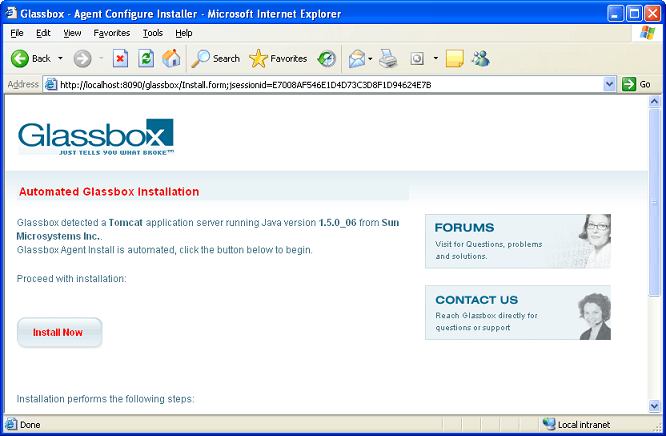
Task: Click the Glassbox logo
Action: 96,137
